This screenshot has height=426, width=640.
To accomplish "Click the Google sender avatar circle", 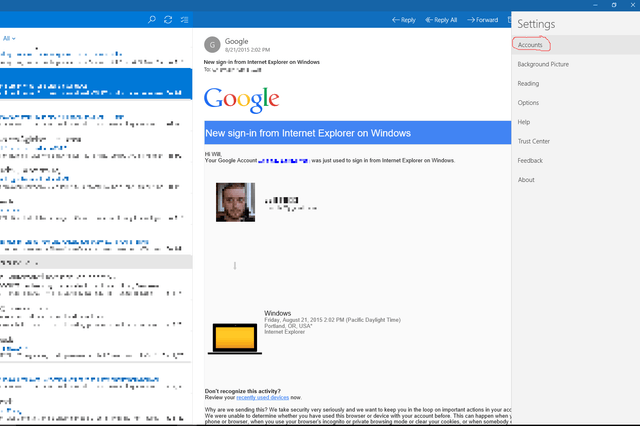I will tap(212, 45).
